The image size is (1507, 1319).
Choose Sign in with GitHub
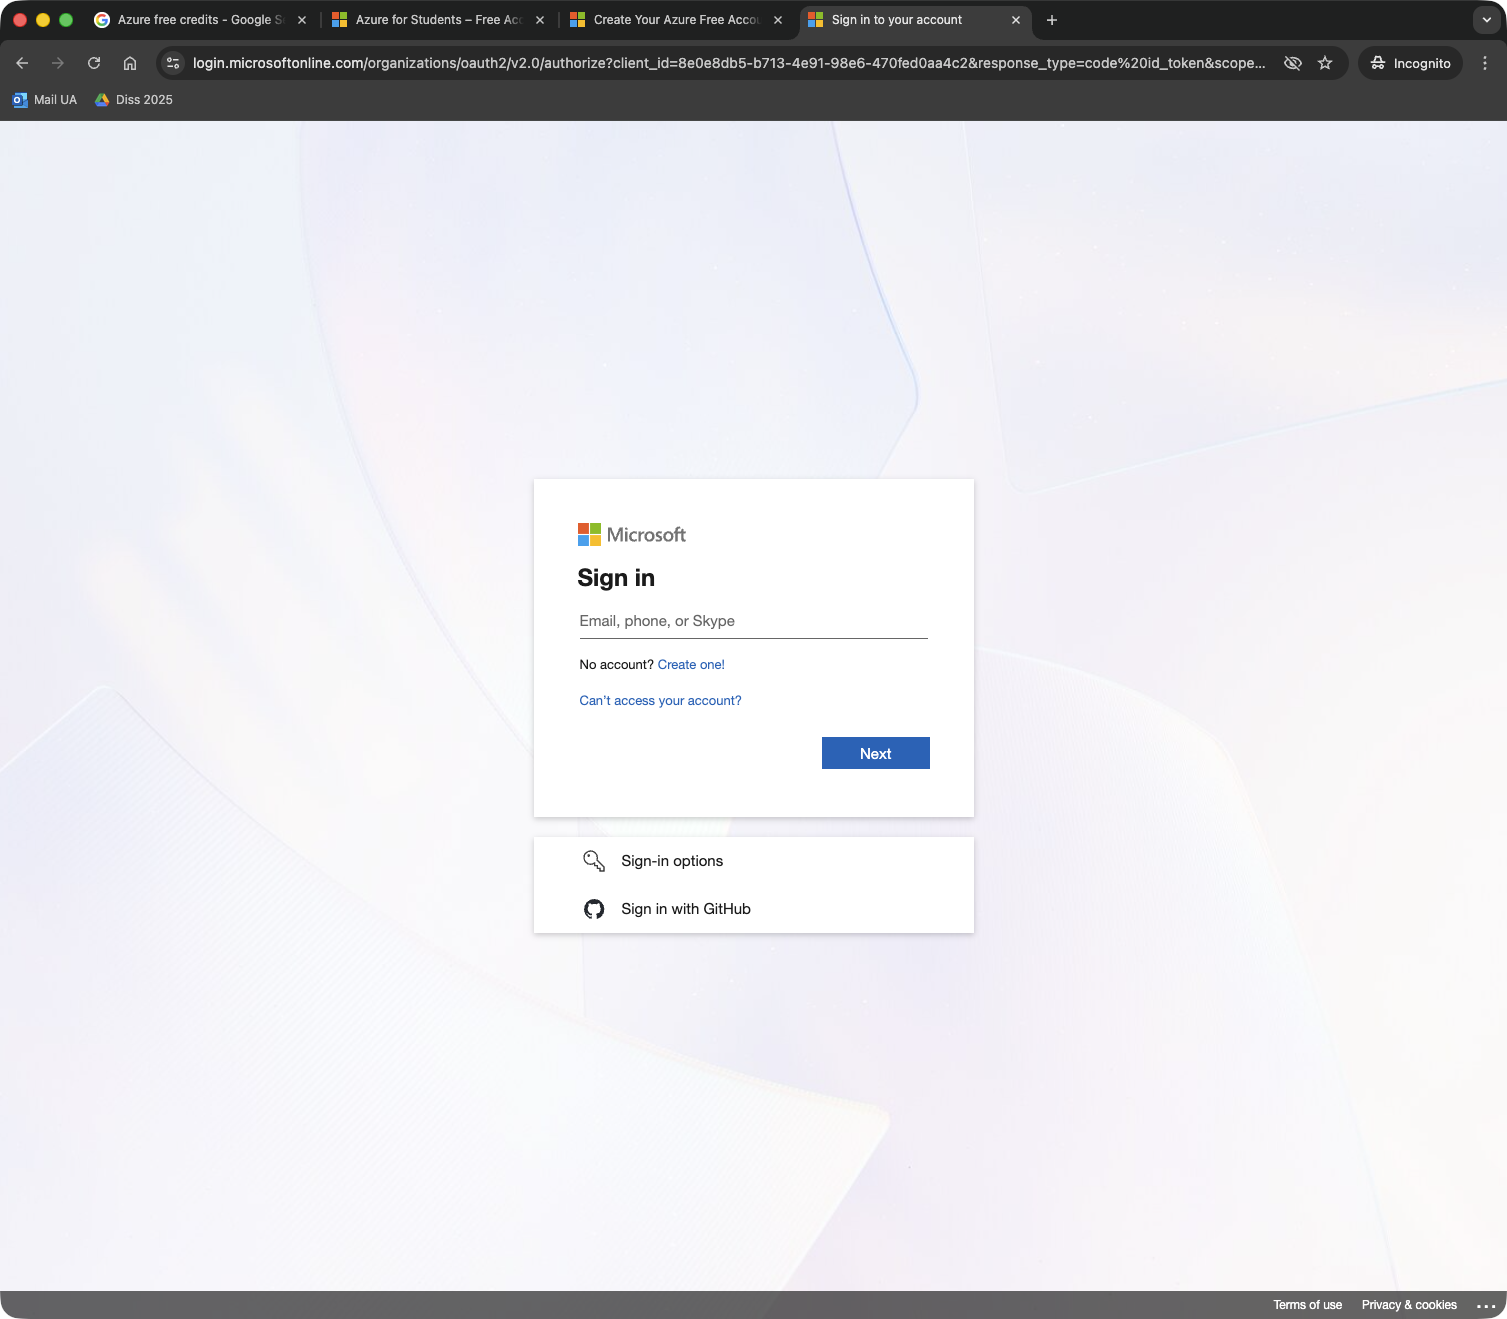pyautogui.click(x=685, y=909)
